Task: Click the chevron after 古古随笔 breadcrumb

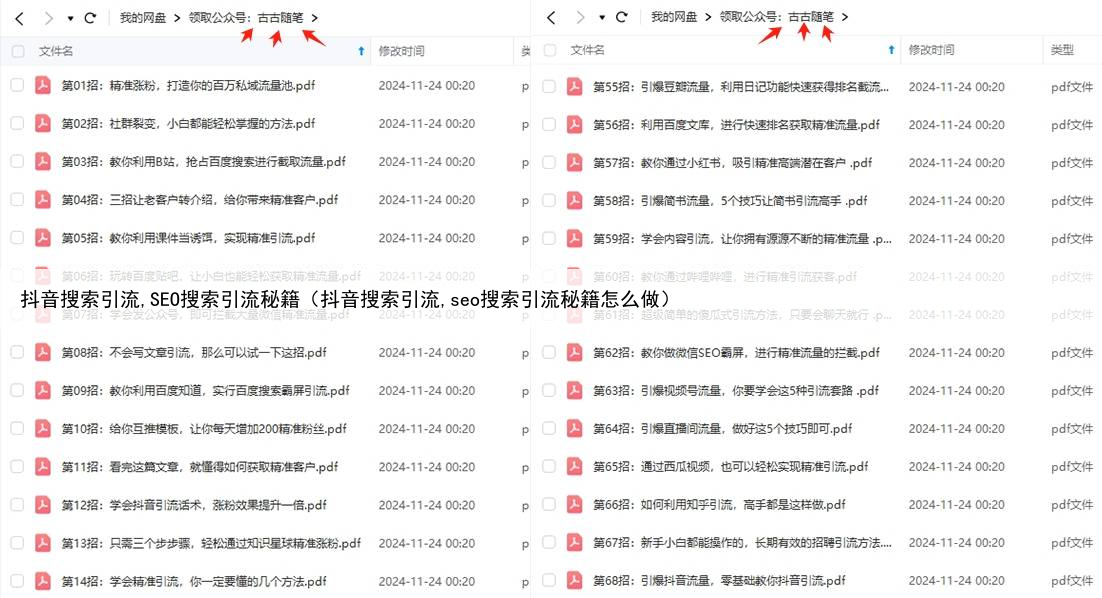Action: click(x=317, y=17)
